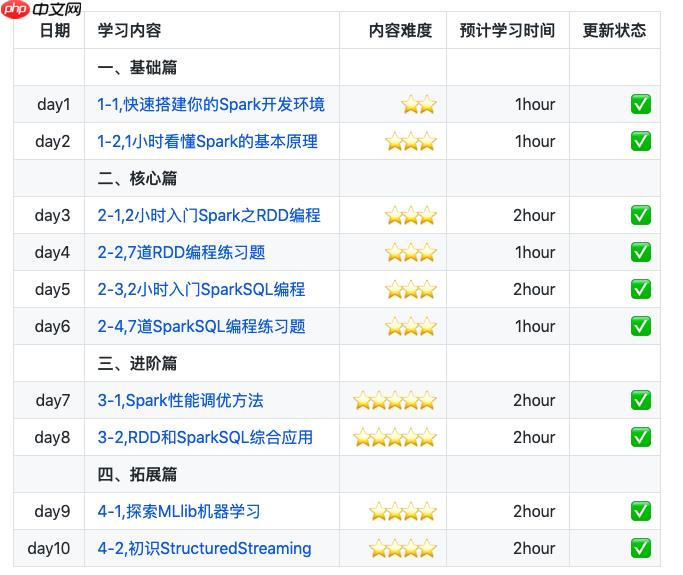Click the 二、核心篇 section heading
Screen dimensions: 683x575
(x=137, y=179)
